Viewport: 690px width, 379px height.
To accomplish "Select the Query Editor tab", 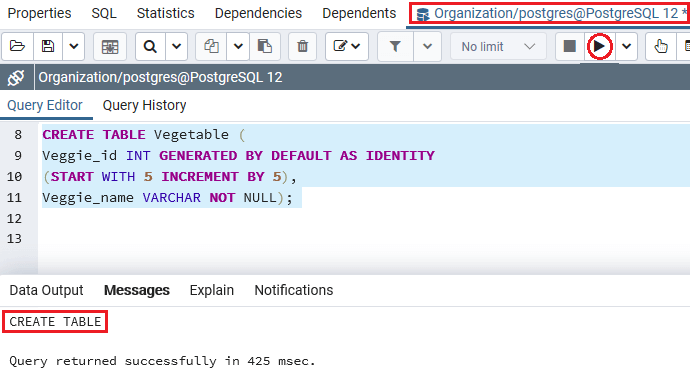I will click(45, 105).
